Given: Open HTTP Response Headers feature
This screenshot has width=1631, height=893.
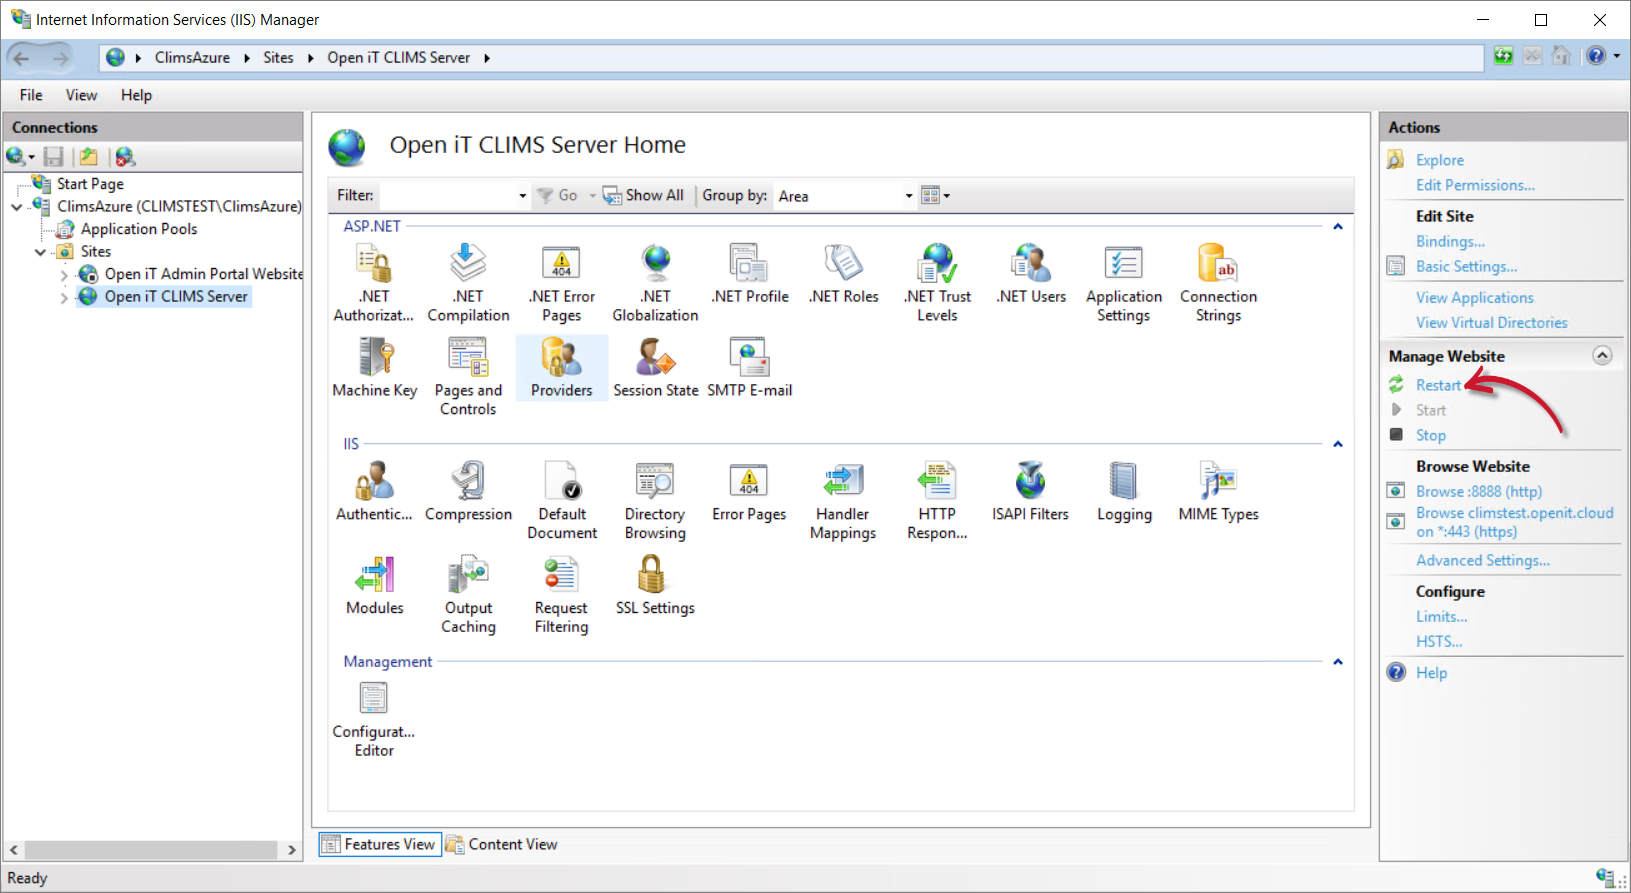Looking at the screenshot, I should point(937,501).
